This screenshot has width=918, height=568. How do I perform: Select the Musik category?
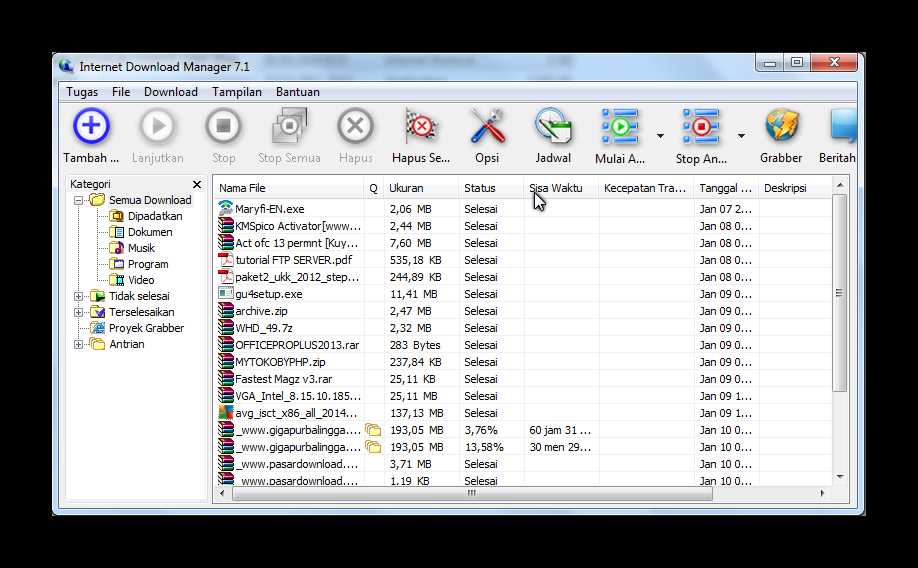[x=141, y=248]
